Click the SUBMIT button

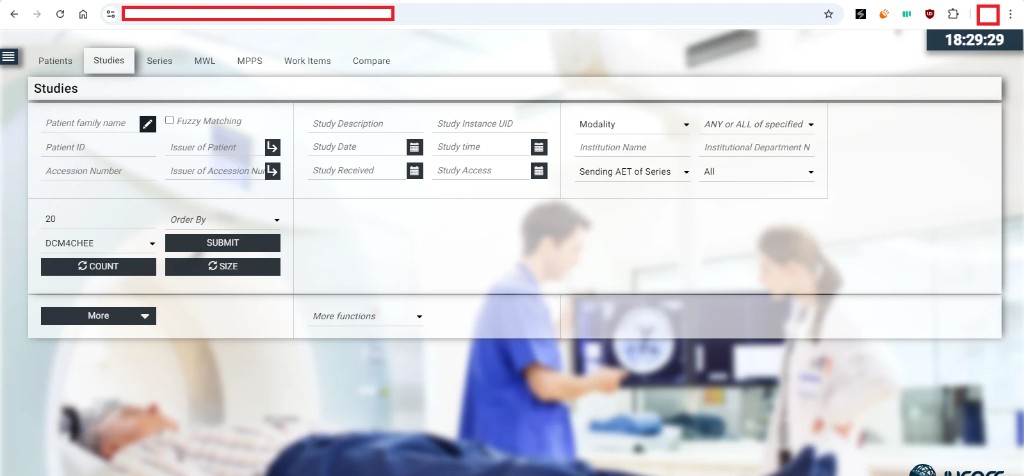[223, 243]
